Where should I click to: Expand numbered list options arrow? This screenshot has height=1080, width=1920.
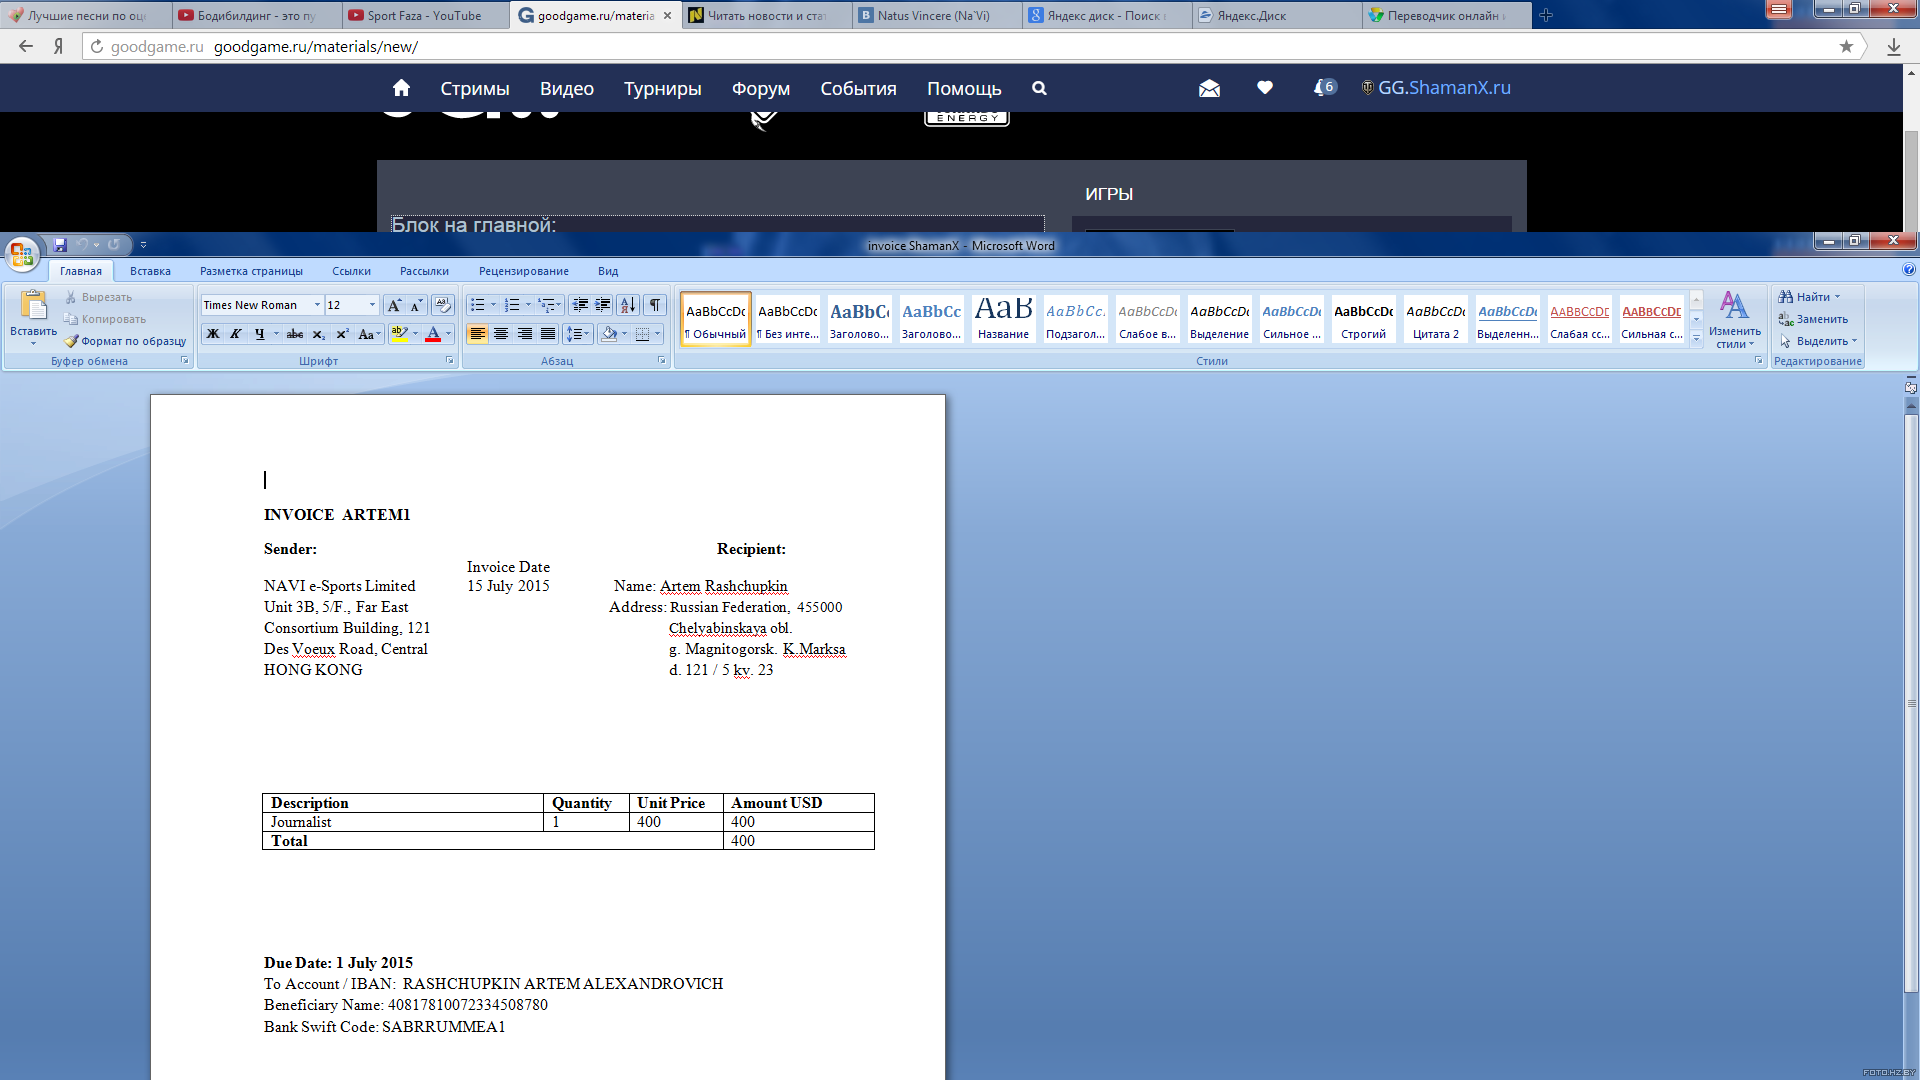pyautogui.click(x=528, y=305)
